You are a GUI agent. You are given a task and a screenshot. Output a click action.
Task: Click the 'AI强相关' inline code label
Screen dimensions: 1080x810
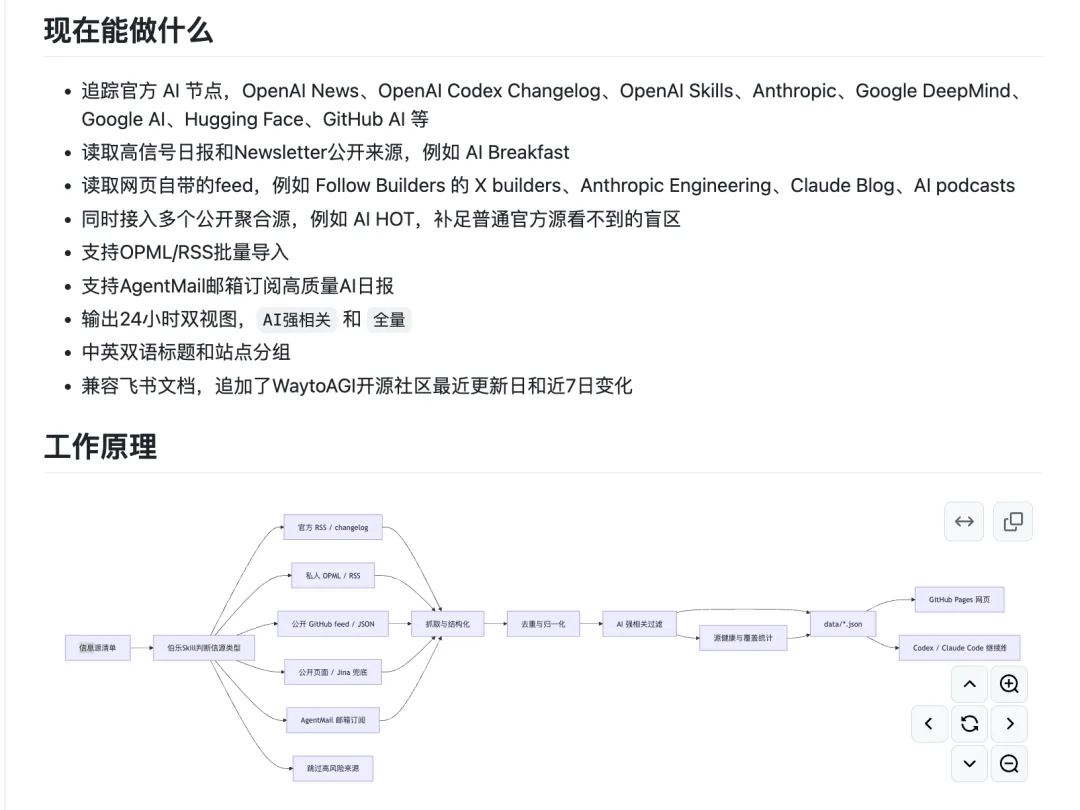pyautogui.click(x=296, y=320)
